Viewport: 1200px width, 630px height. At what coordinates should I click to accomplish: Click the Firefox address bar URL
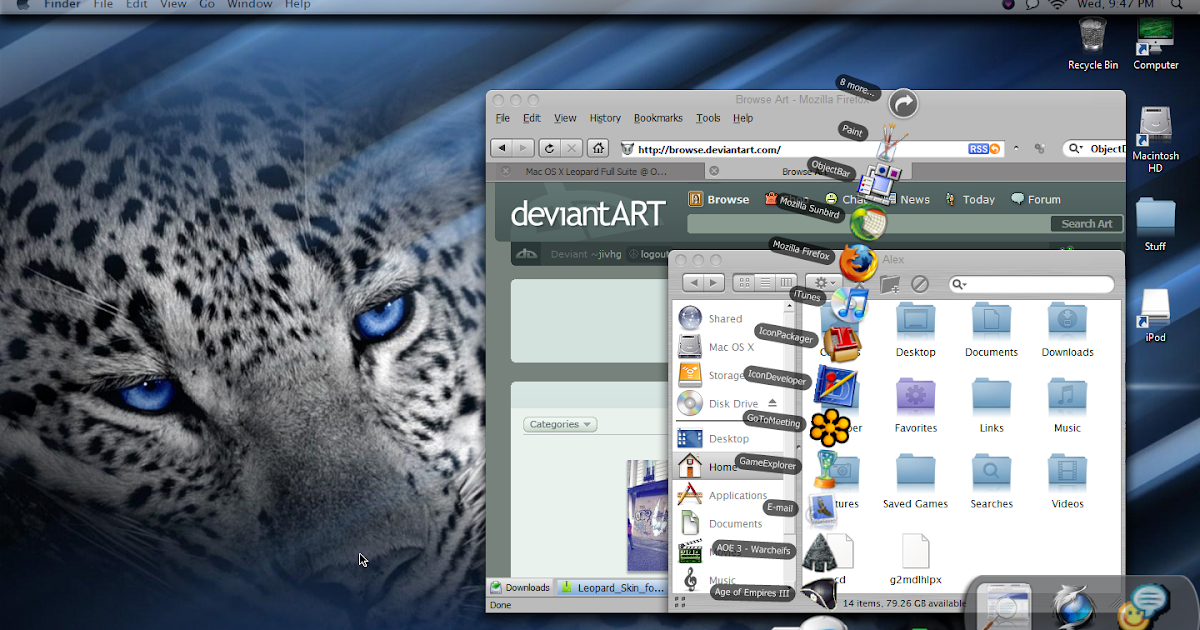(709, 149)
